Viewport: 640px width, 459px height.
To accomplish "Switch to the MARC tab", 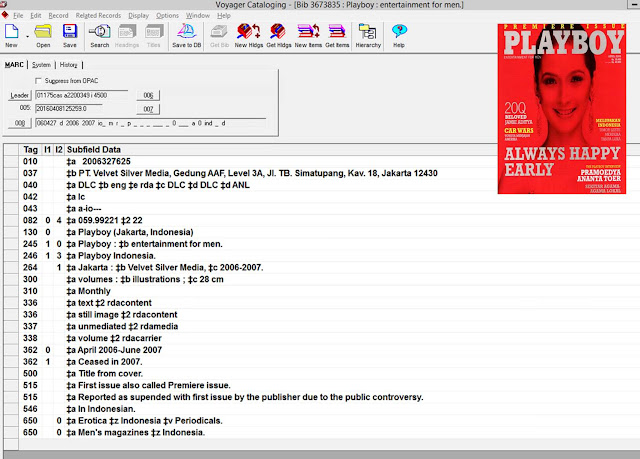I will tap(14, 65).
